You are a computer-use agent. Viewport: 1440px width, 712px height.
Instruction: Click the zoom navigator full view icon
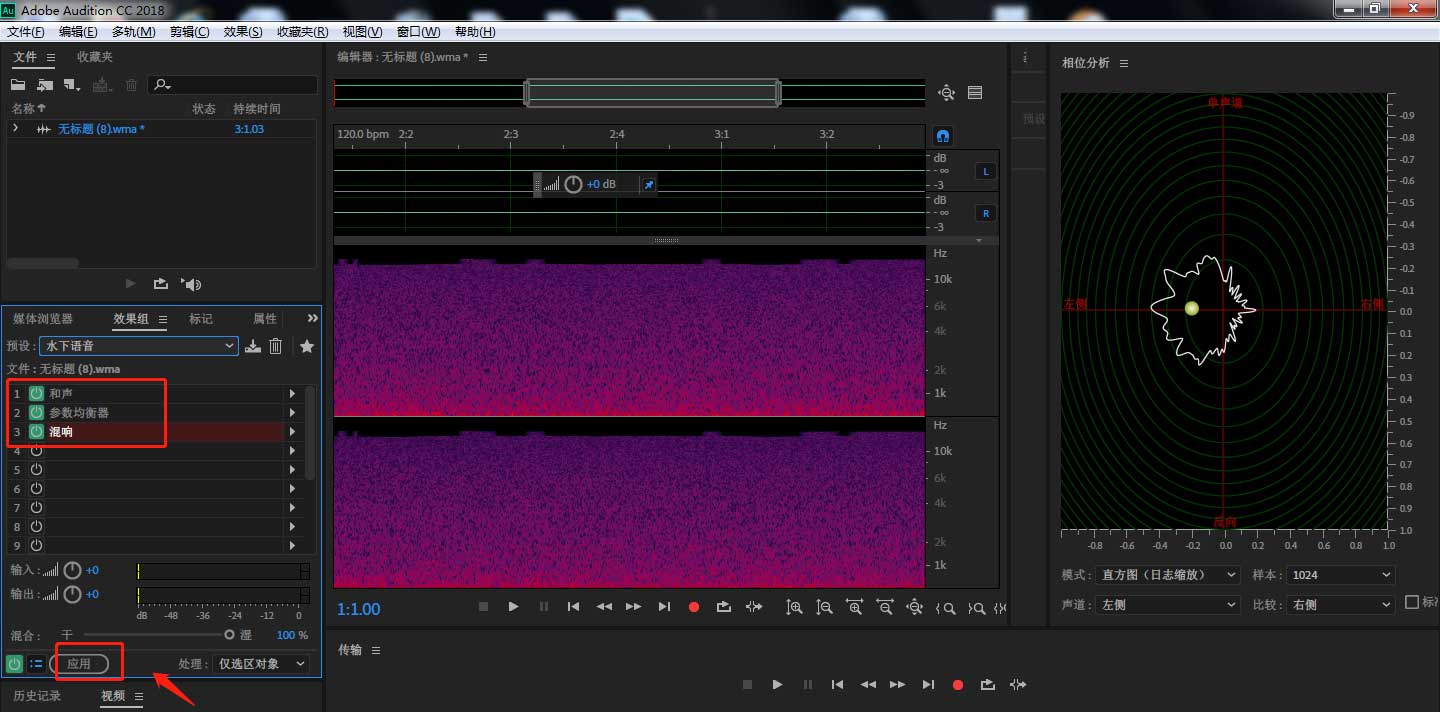click(x=946, y=93)
